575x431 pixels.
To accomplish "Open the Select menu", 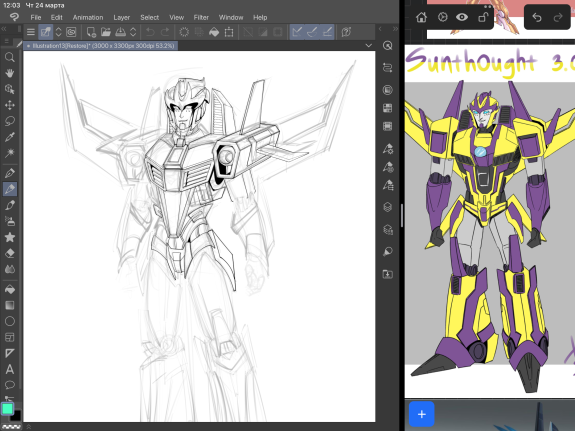I will tap(150, 17).
